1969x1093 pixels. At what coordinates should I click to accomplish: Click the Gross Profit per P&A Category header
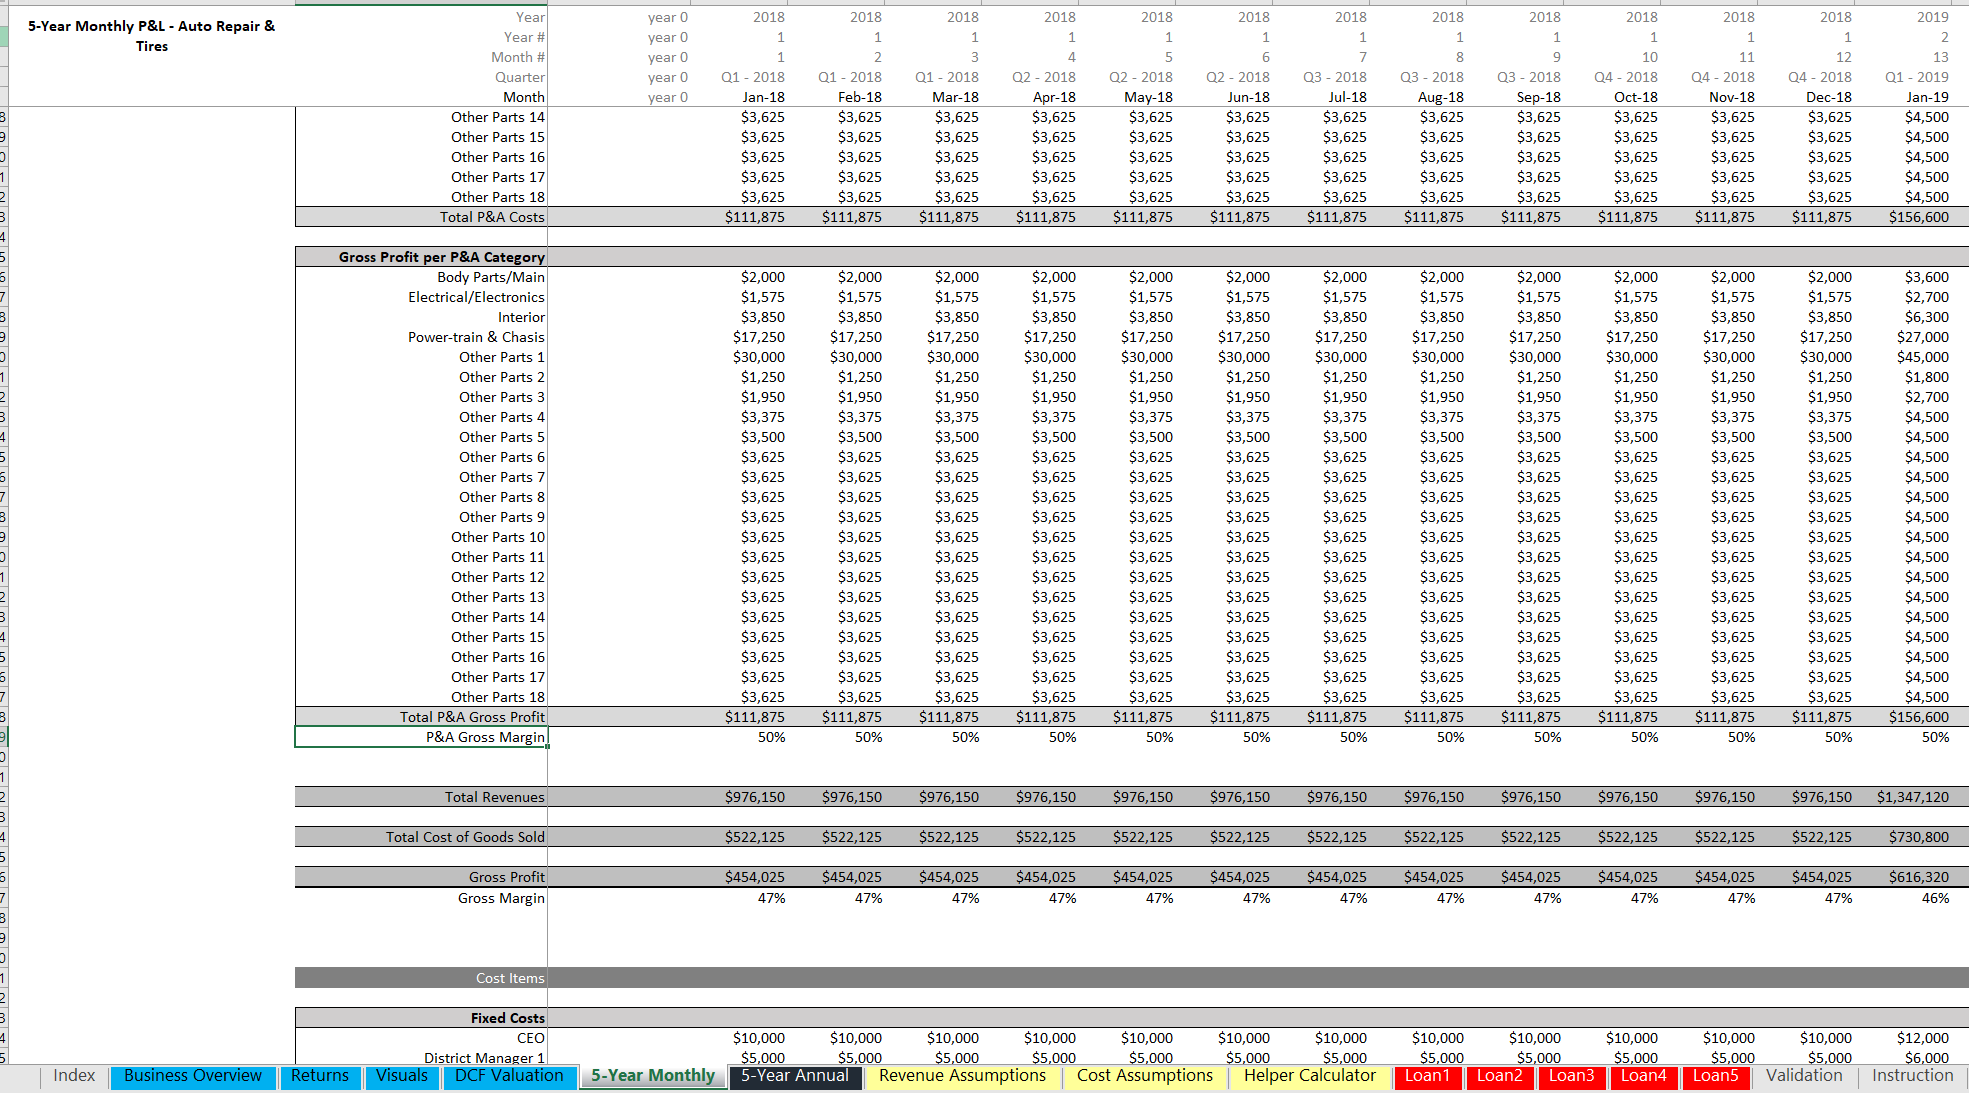coord(442,257)
